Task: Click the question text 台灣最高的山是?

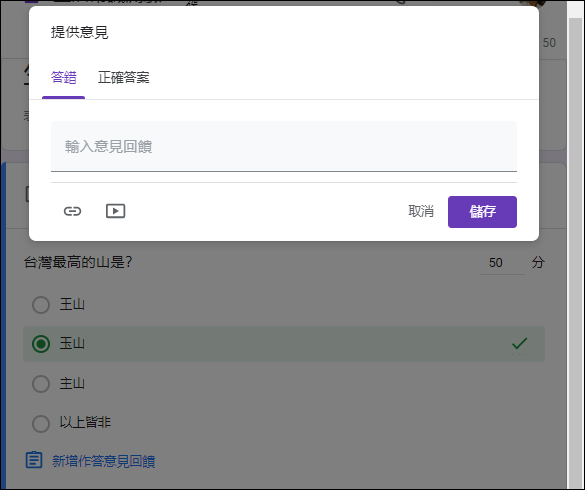Action: coord(78,262)
